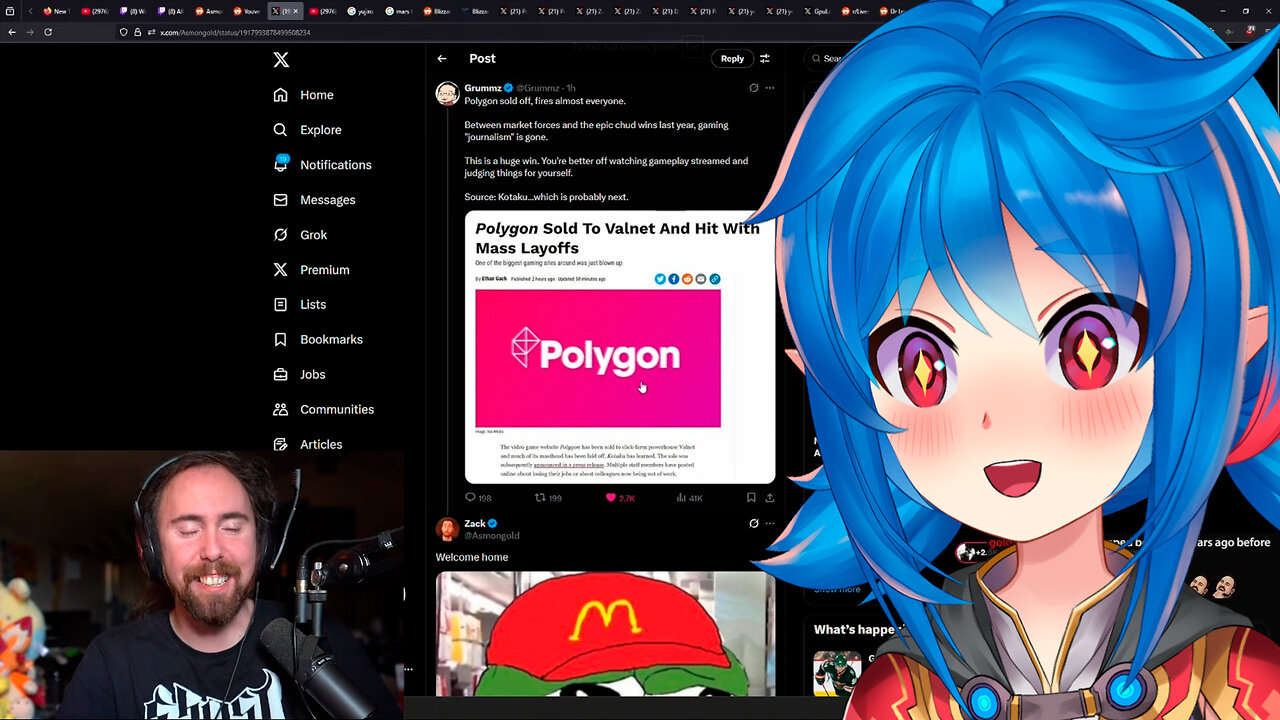This screenshot has width=1280, height=720.
Task: Click Grok explain icon on Grummz post
Action: 753,88
